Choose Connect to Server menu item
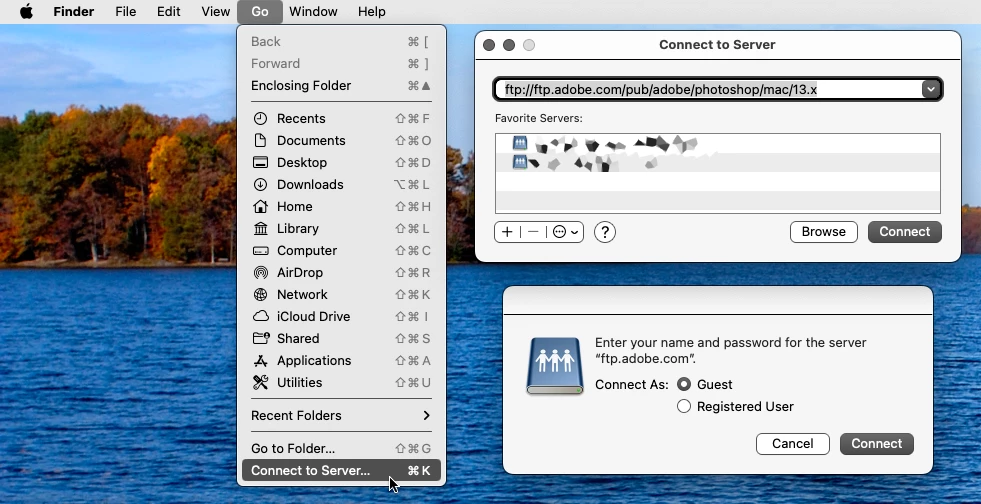 pos(341,470)
